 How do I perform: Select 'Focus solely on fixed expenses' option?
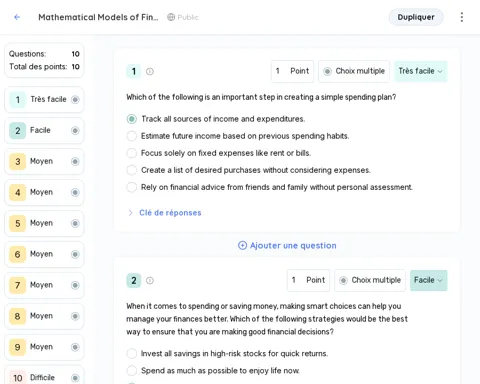[x=132, y=153]
